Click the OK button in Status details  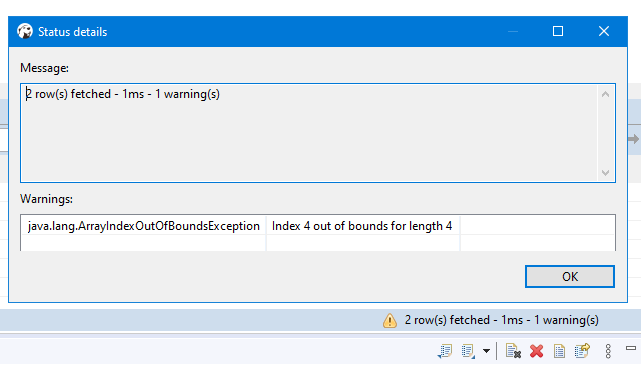point(569,277)
